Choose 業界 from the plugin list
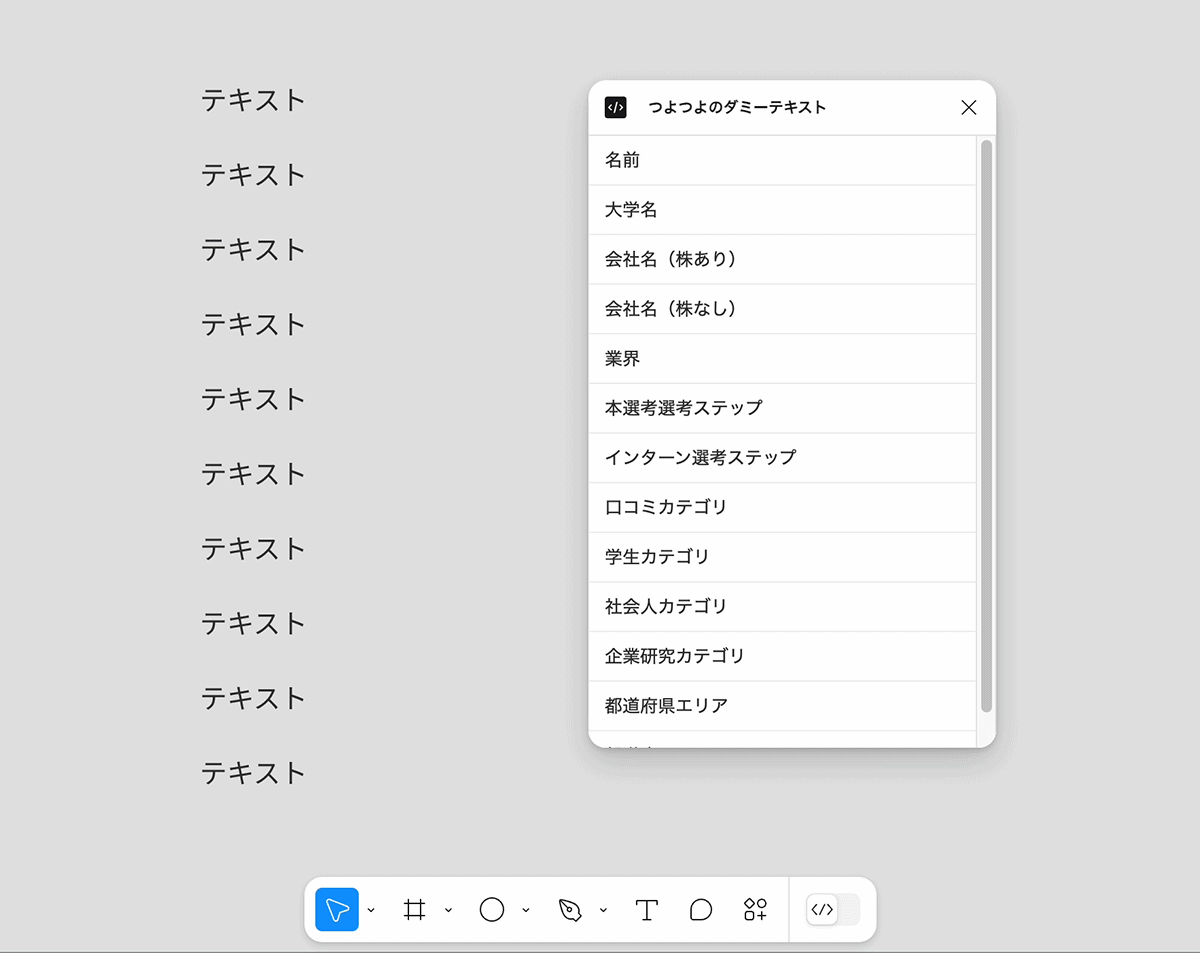 point(782,358)
